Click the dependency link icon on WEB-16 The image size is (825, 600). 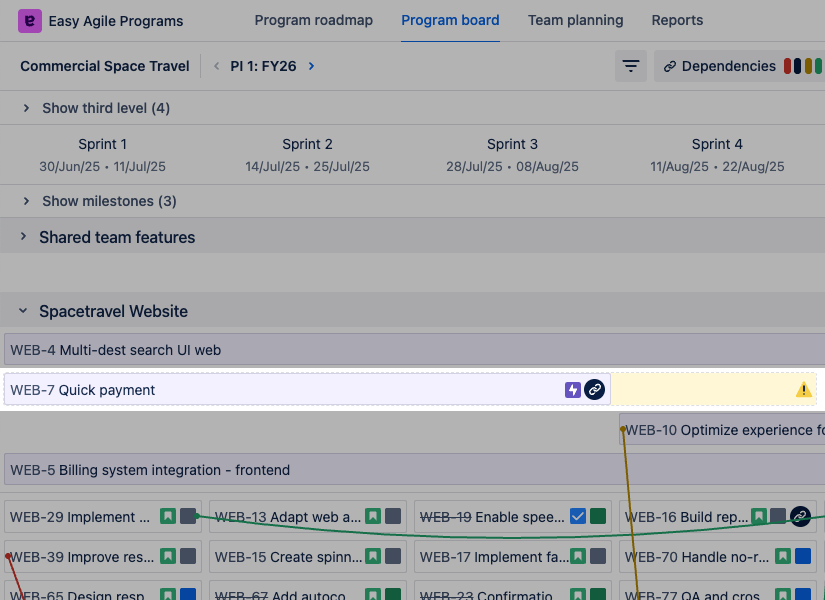click(800, 516)
